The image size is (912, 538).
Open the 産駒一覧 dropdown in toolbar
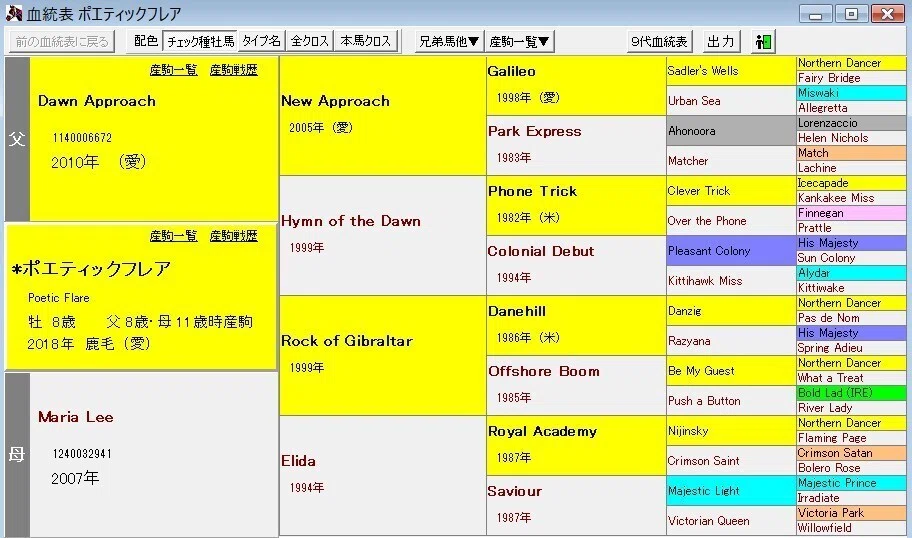tap(519, 41)
